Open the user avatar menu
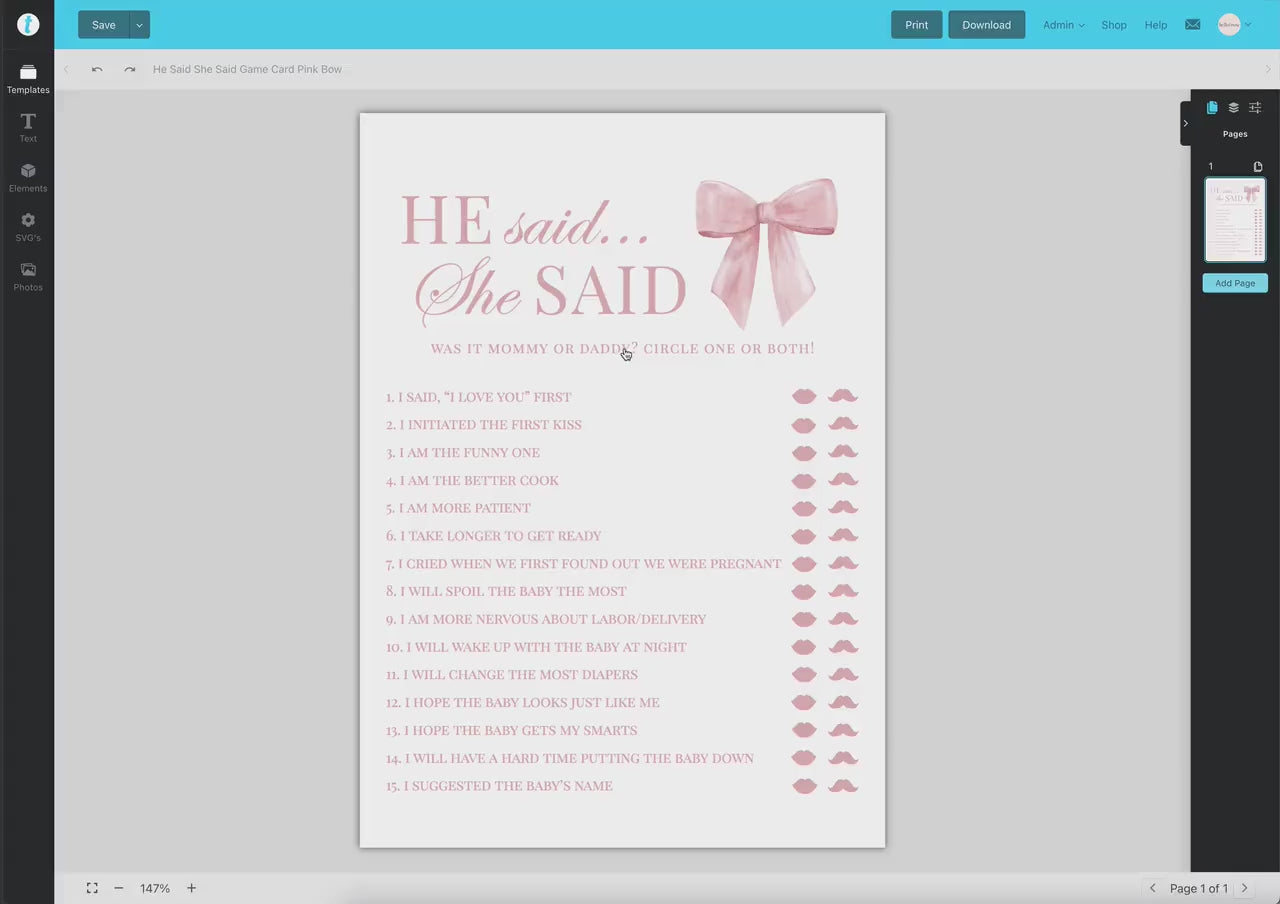Screen dimensions: 1280x904 pos(1234,25)
